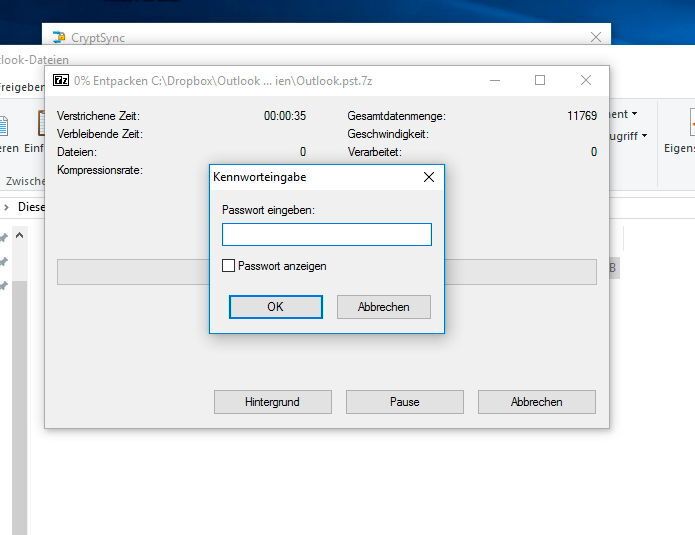Click the 7z icon in title bar
Viewport: 695px width, 535px height.
tap(61, 80)
